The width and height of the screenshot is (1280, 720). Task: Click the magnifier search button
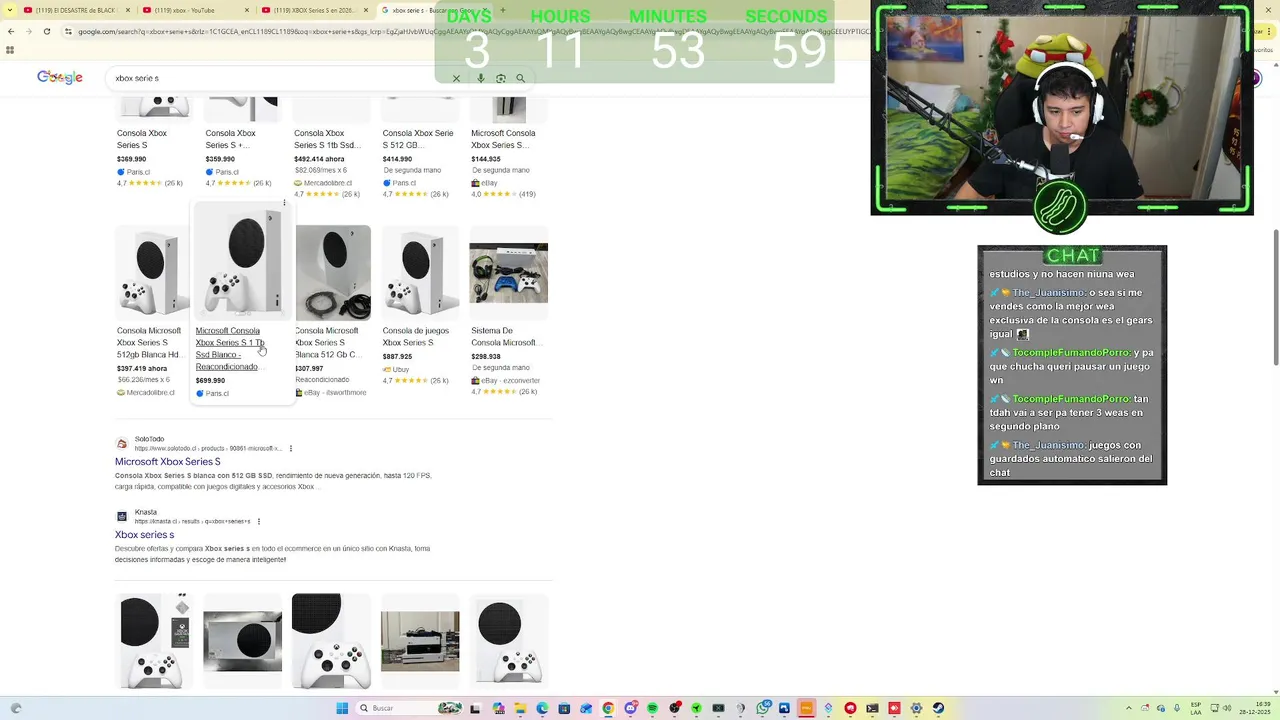click(521, 78)
